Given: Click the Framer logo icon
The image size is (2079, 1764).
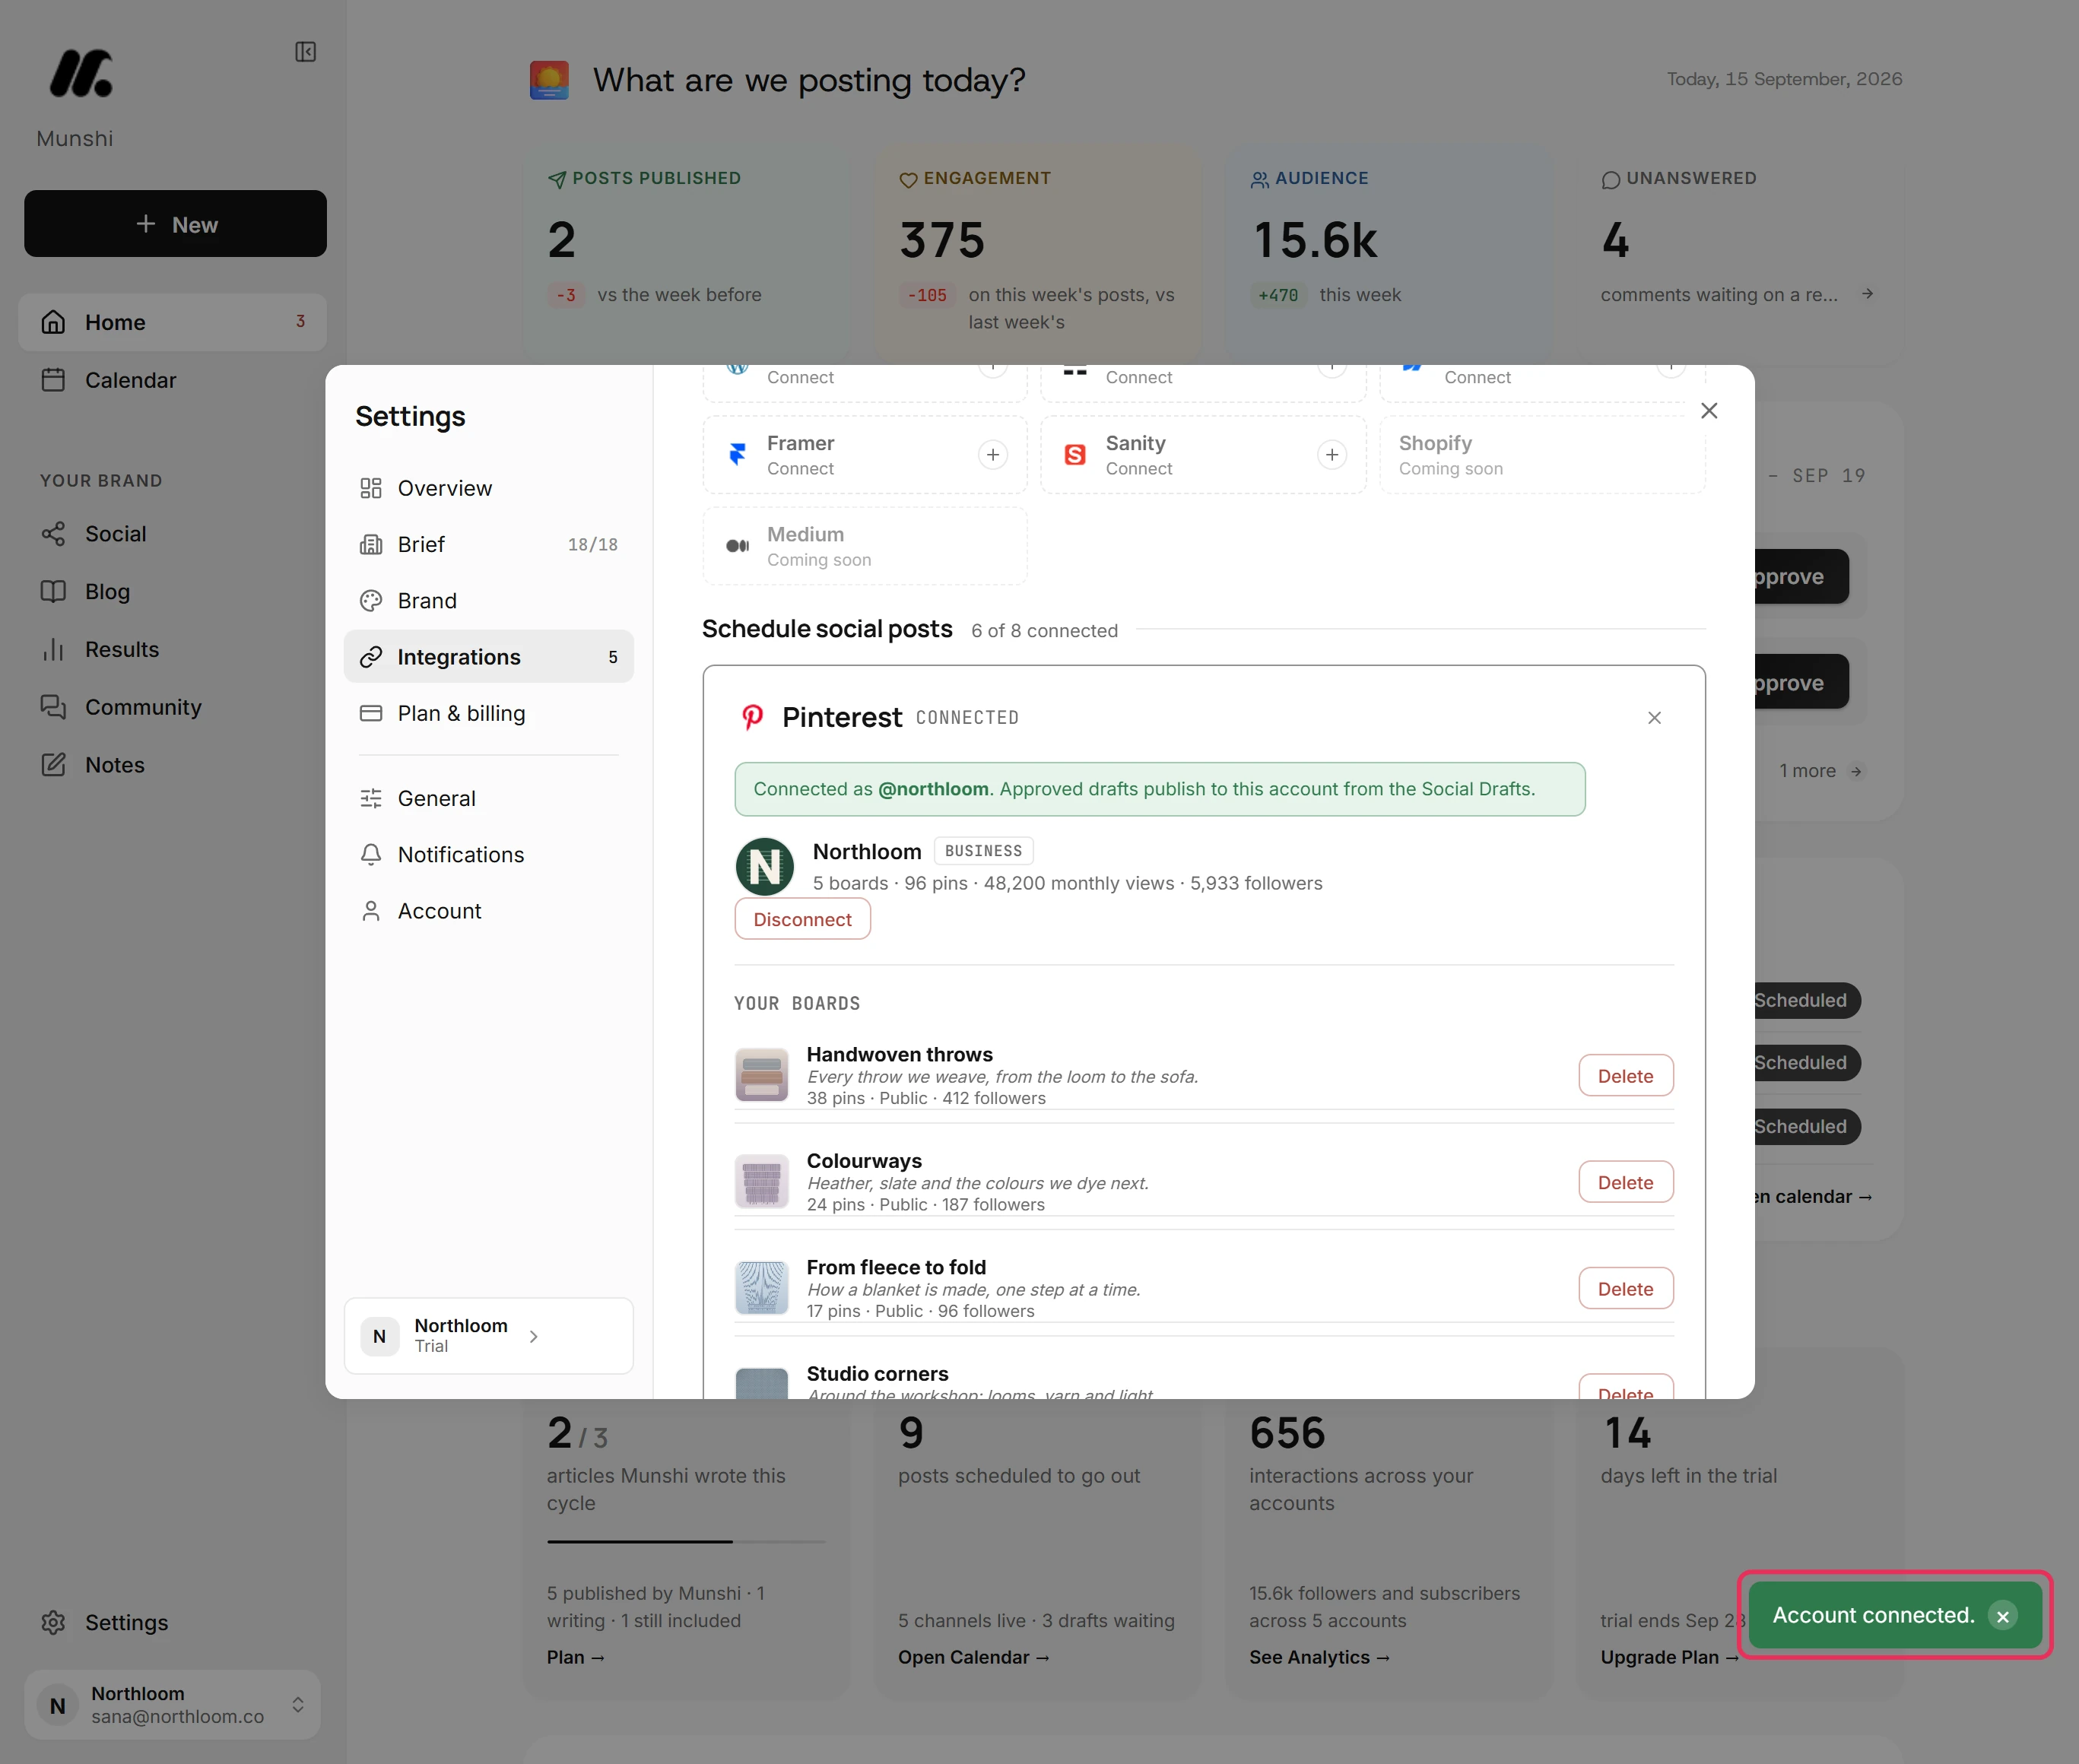Looking at the screenshot, I should pos(737,455).
